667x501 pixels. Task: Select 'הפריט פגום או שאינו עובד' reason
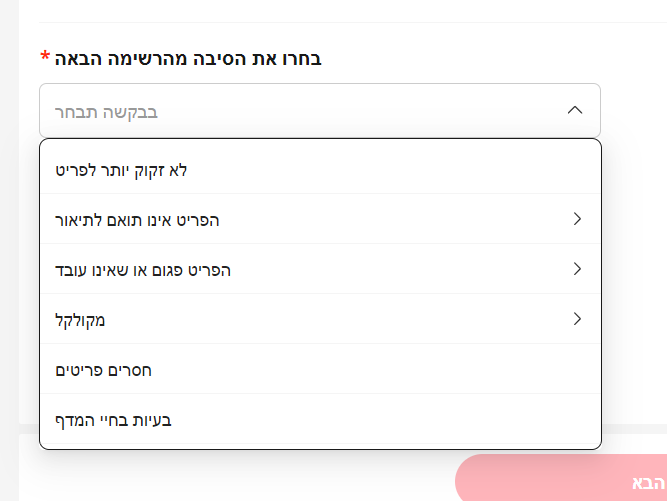[x=143, y=270]
